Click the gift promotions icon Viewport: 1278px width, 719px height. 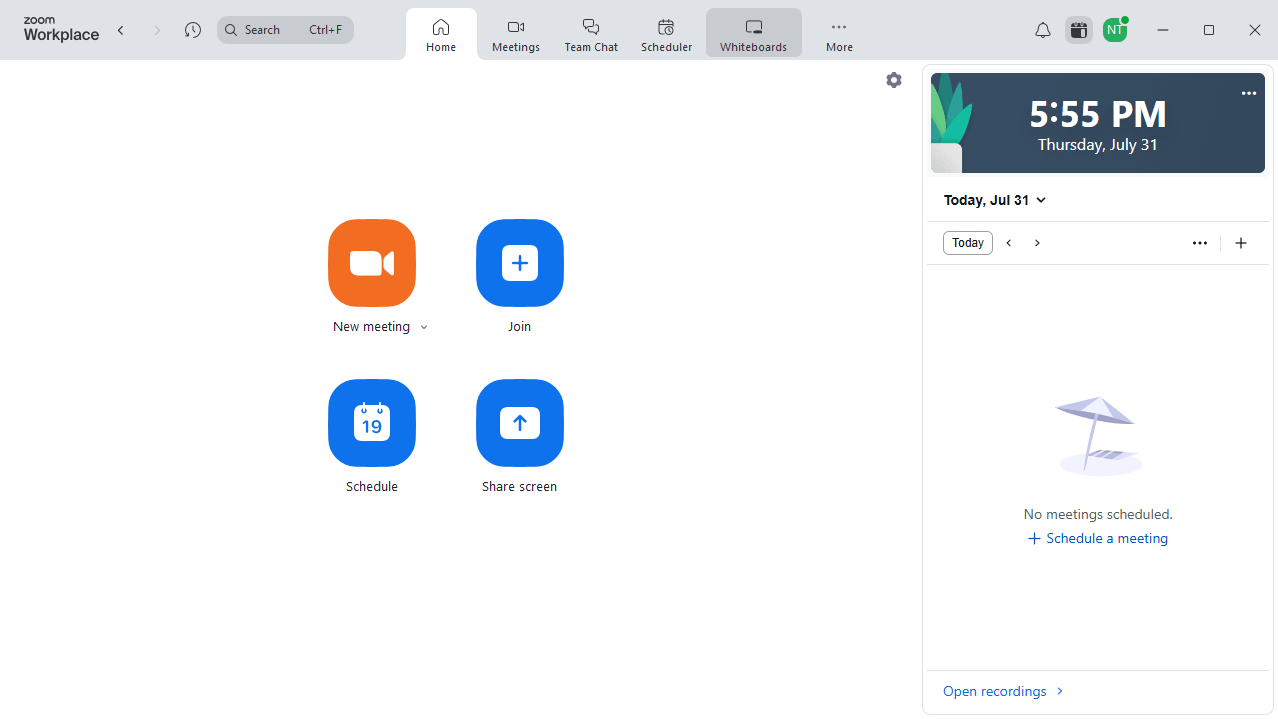point(1078,29)
